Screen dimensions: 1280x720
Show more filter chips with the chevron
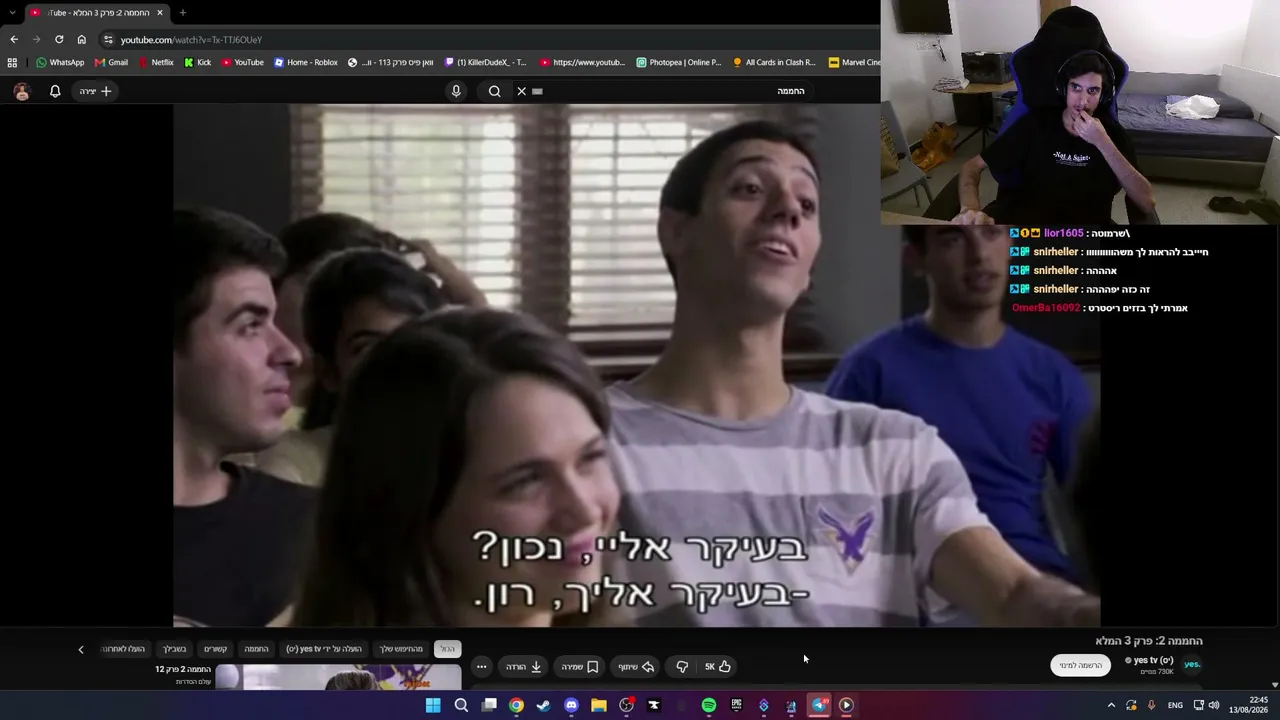(81, 649)
